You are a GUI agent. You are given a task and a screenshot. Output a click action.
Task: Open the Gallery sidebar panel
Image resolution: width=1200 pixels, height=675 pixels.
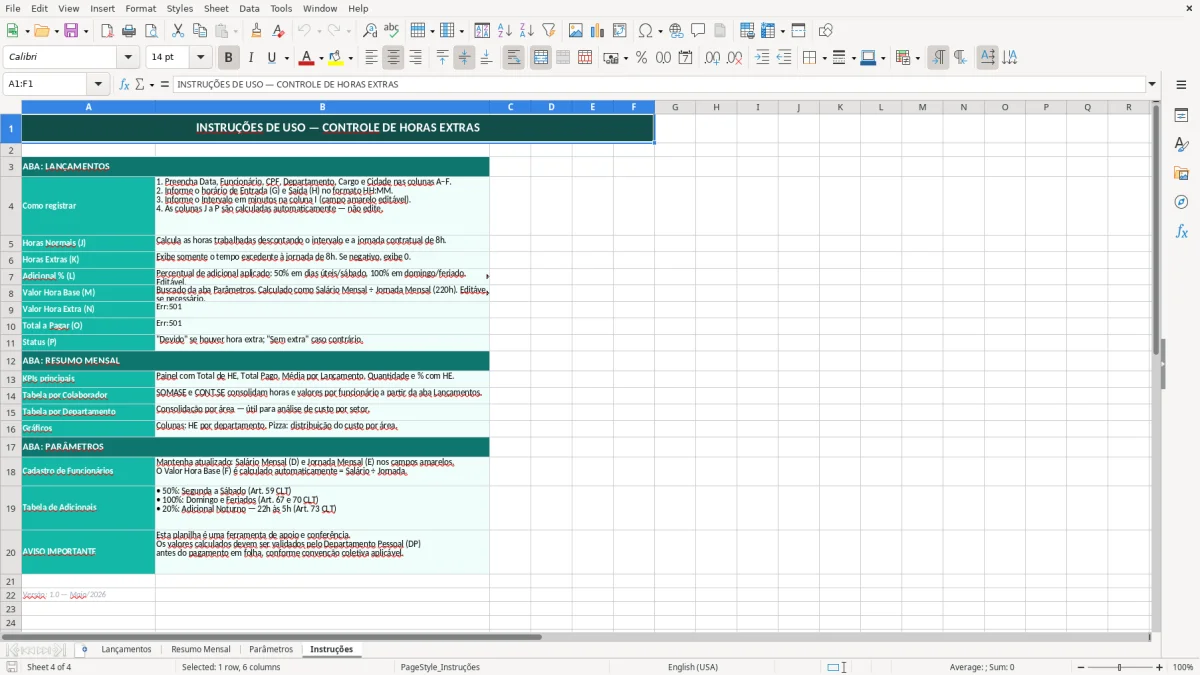pyautogui.click(x=1181, y=173)
